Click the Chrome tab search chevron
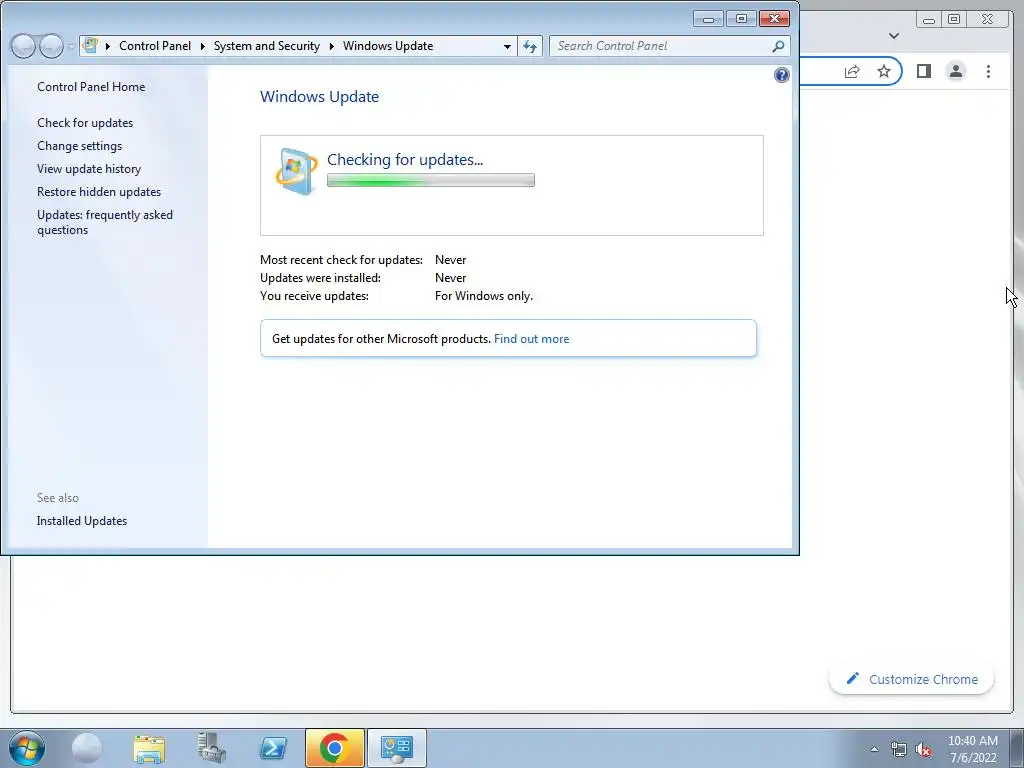The height and width of the screenshot is (768, 1024). tap(894, 36)
